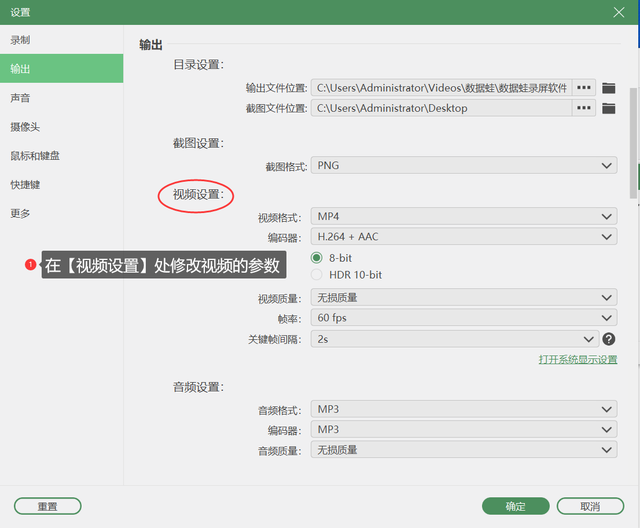Expand the audio 编码器 MP3 dropdown
This screenshot has width=640, height=528.
click(464, 430)
